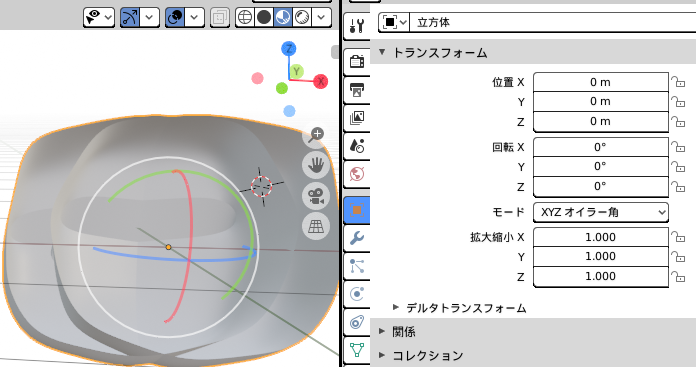
Task: Switch to rendered shading mode
Action: [302, 18]
